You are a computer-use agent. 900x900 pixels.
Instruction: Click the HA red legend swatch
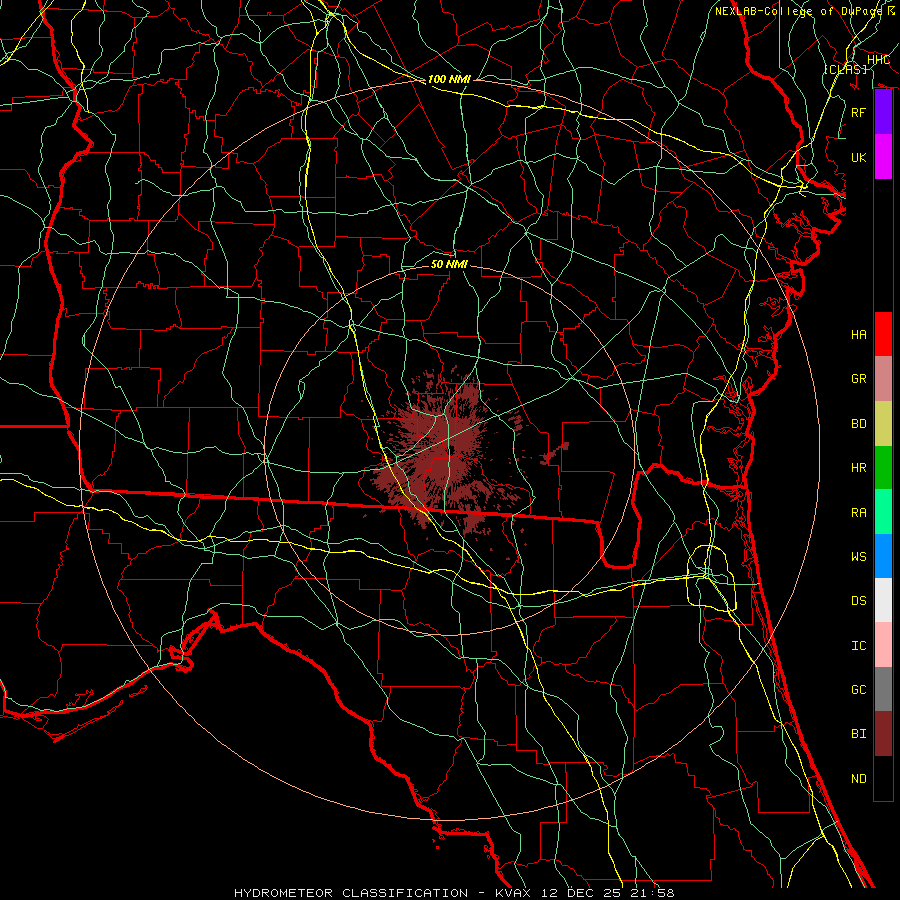(883, 334)
